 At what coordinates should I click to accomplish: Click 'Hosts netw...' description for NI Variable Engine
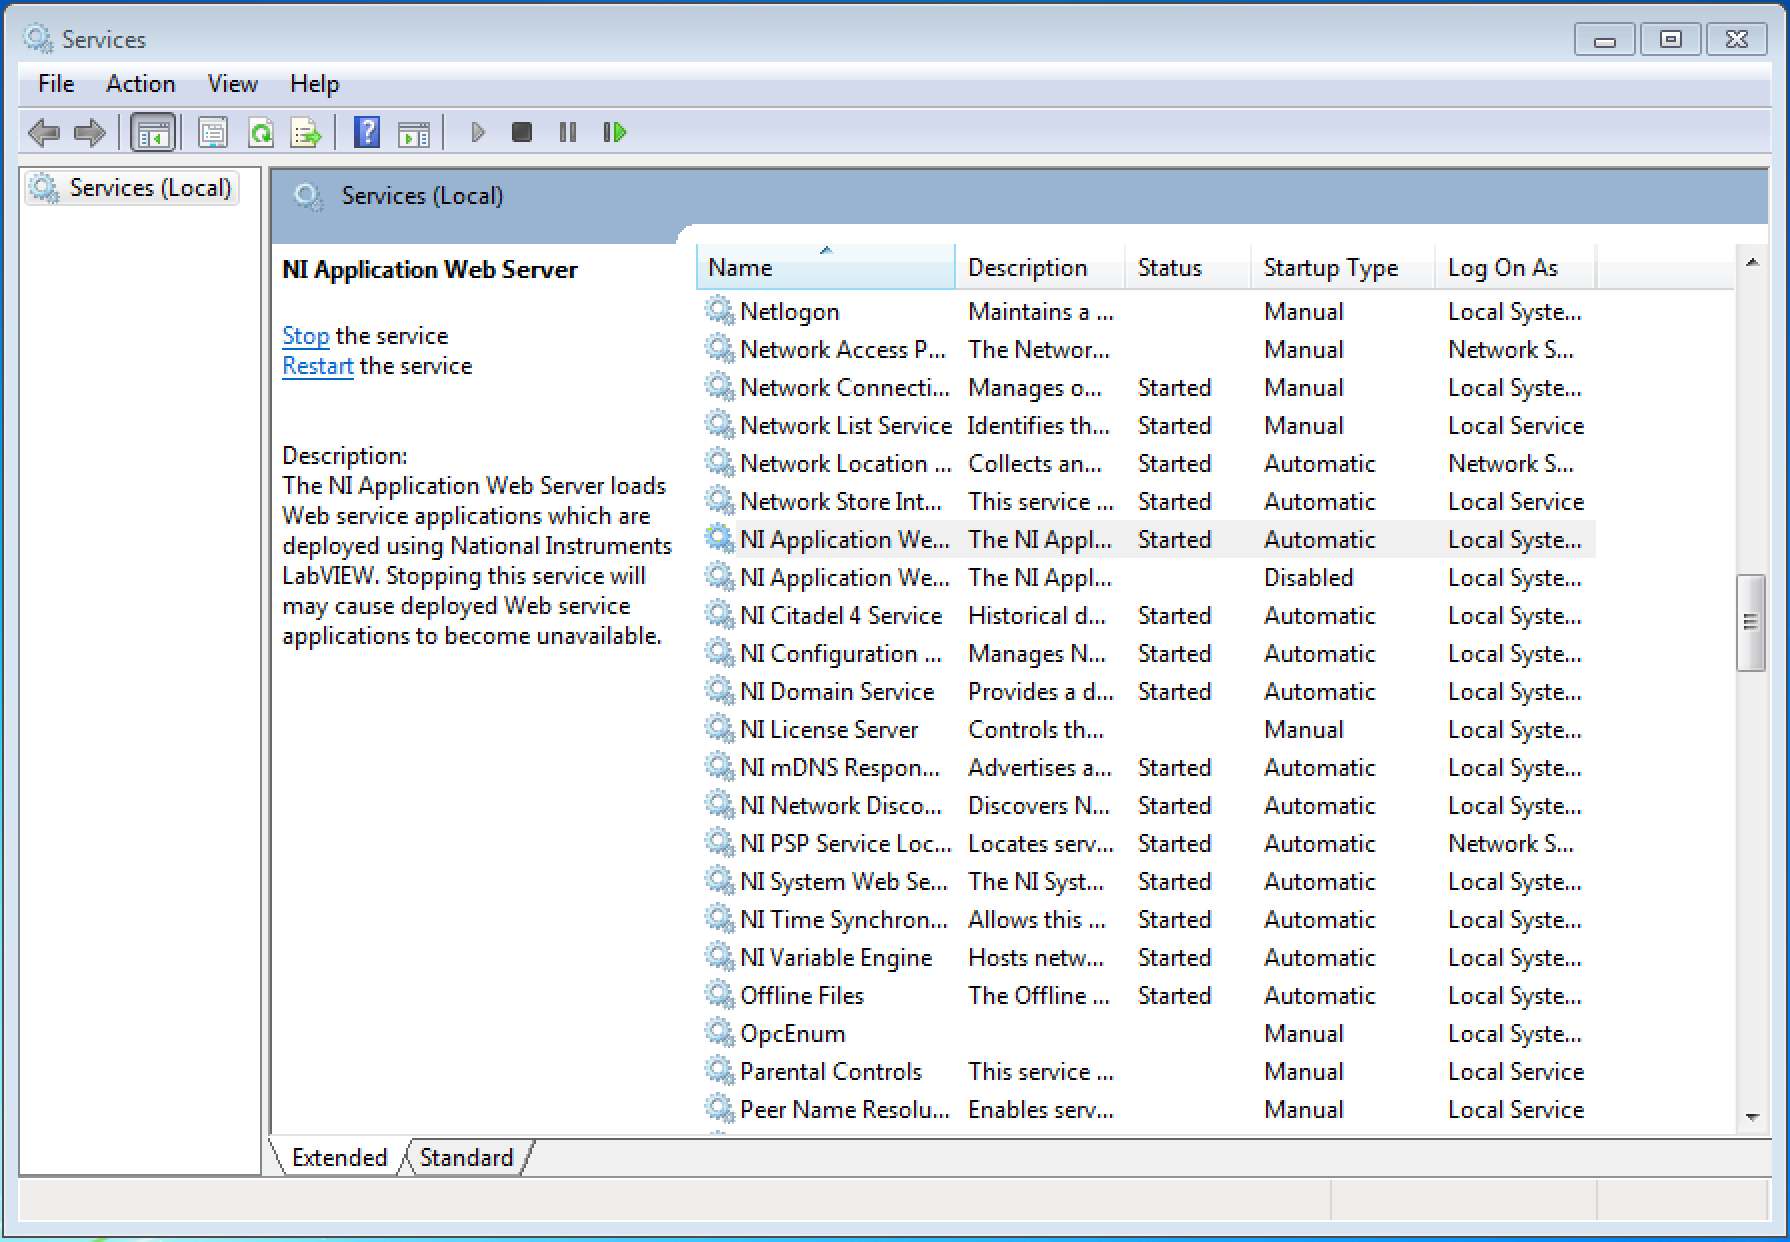coord(1036,957)
